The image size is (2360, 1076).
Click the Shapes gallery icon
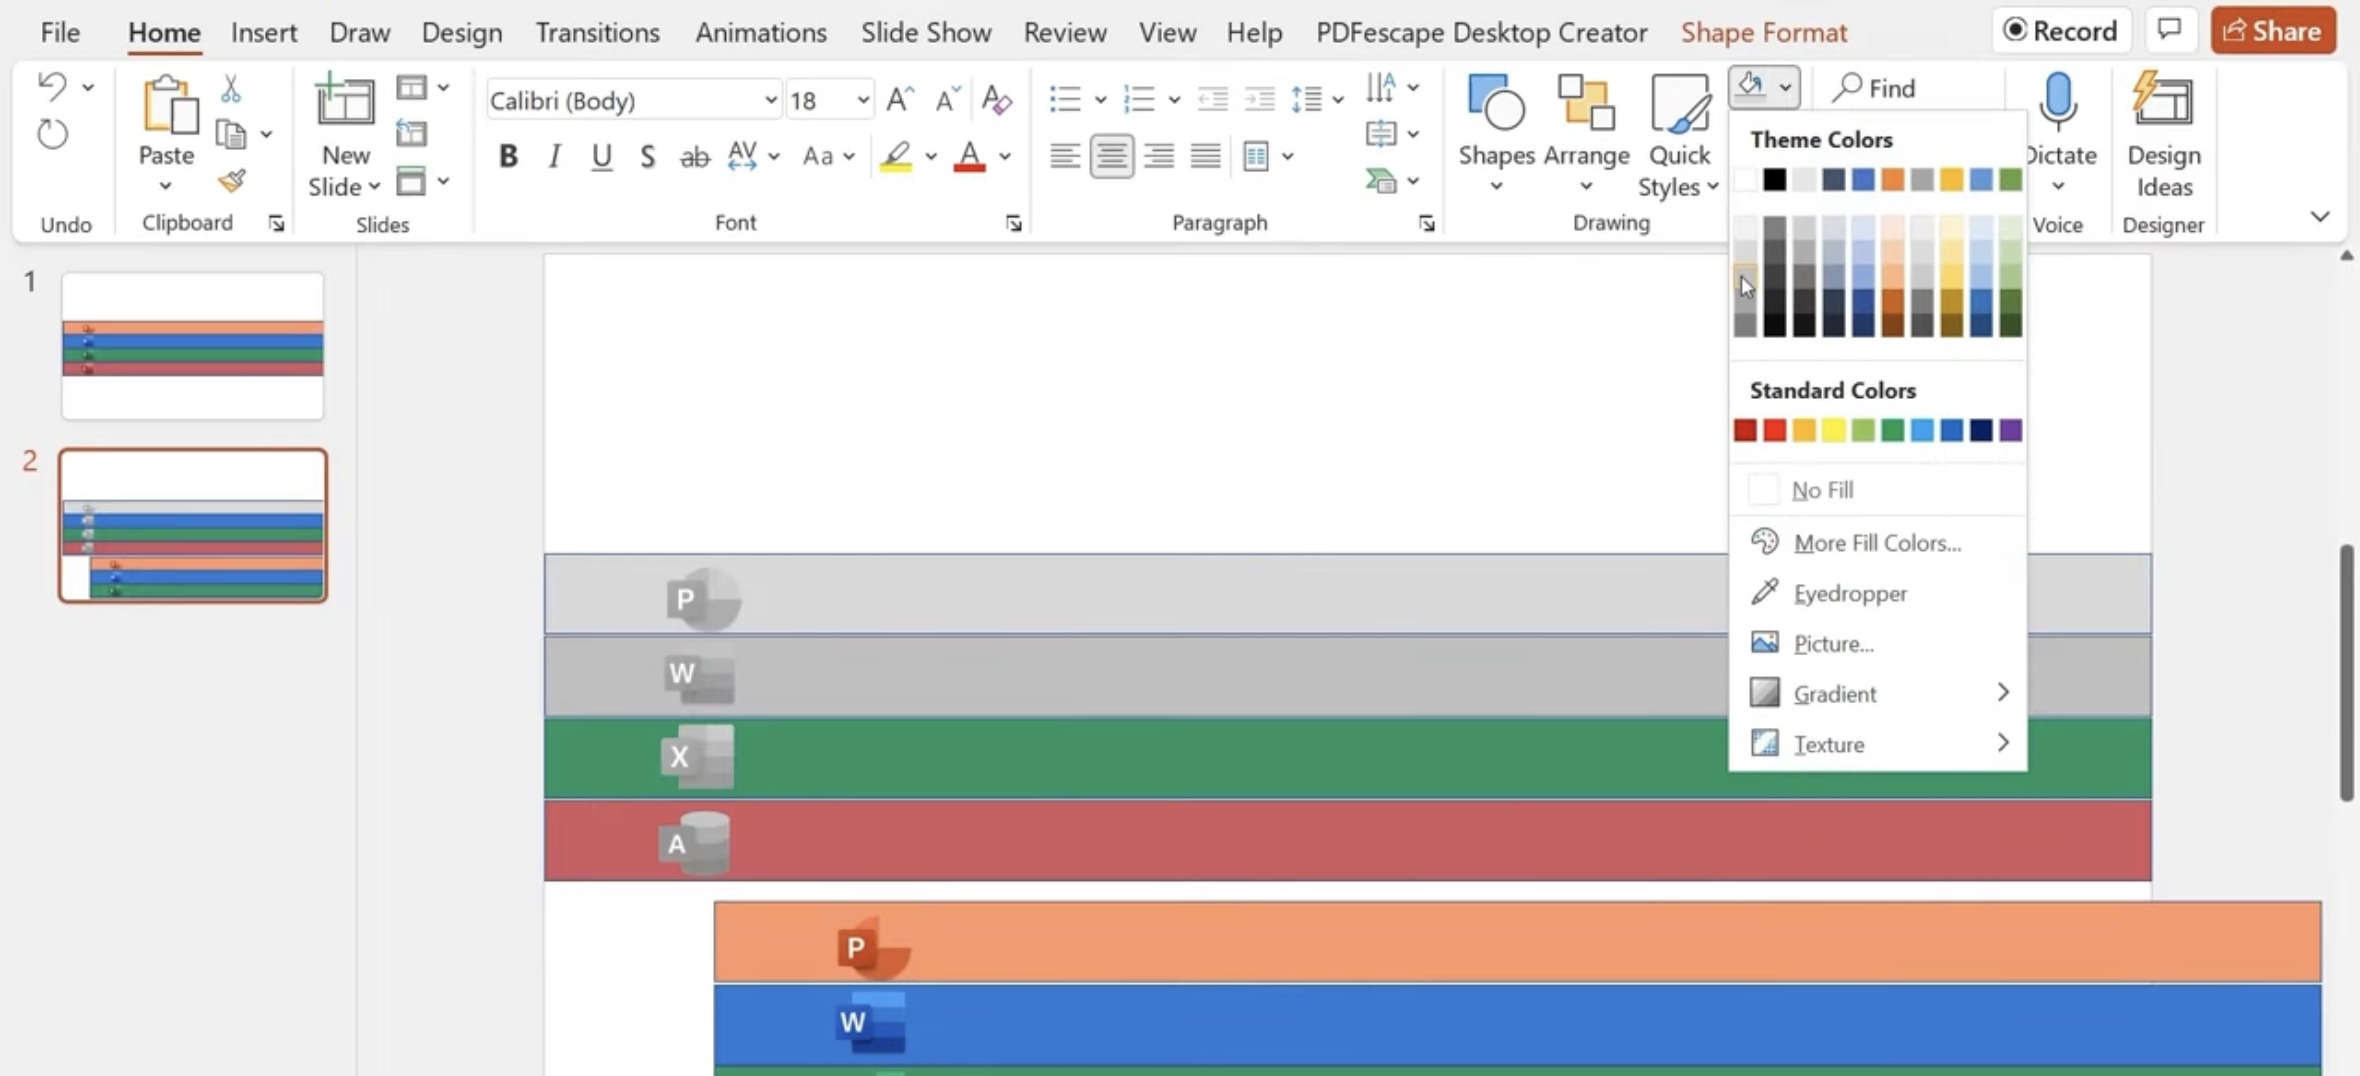pos(1496,103)
